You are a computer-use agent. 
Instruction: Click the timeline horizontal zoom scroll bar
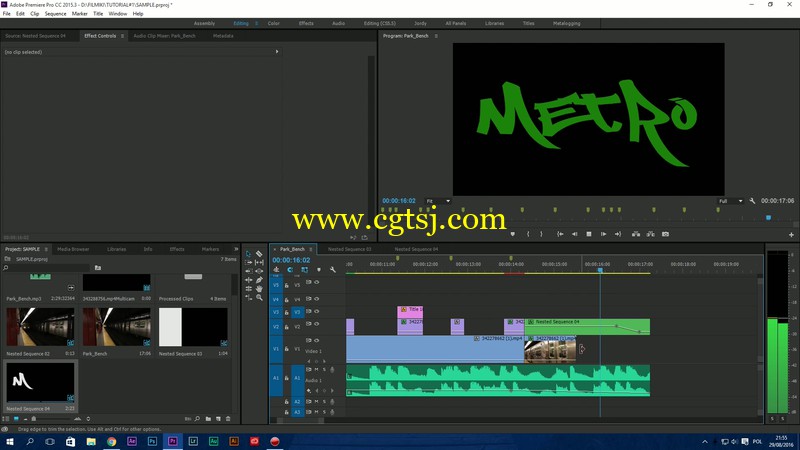coord(300,421)
